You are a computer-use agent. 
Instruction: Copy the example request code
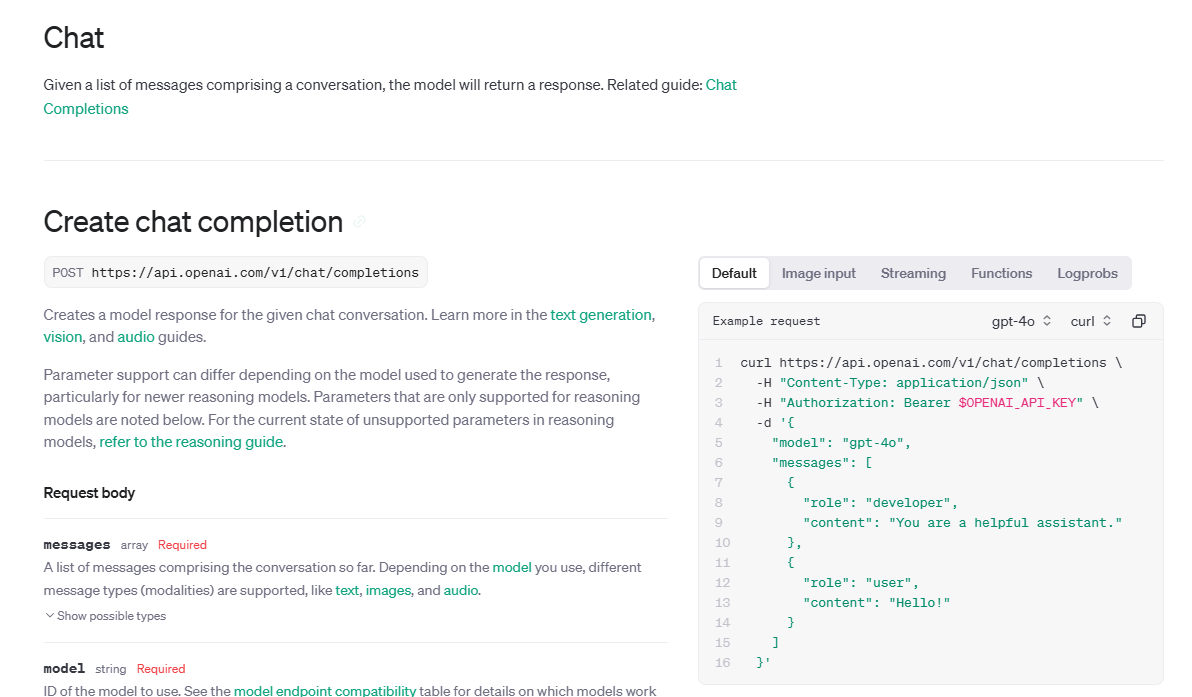1138,321
